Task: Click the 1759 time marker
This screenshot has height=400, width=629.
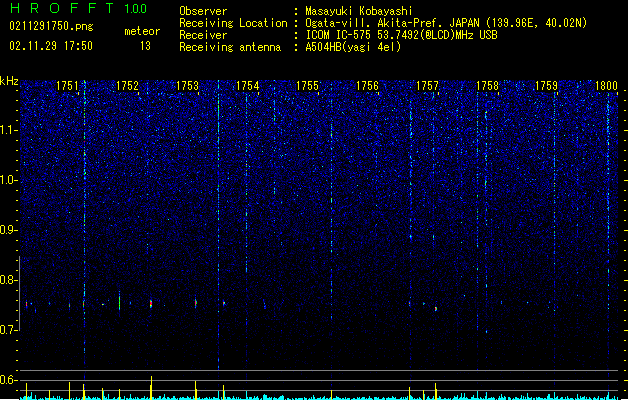Action: coord(547,86)
